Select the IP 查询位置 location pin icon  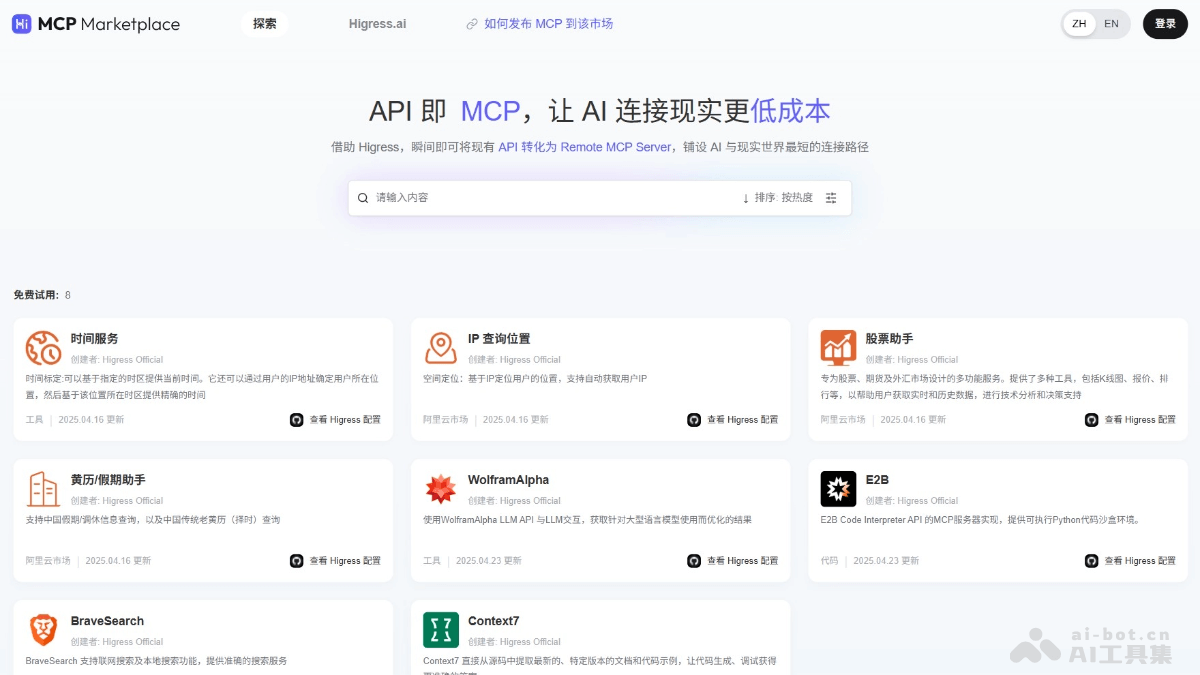click(x=439, y=349)
